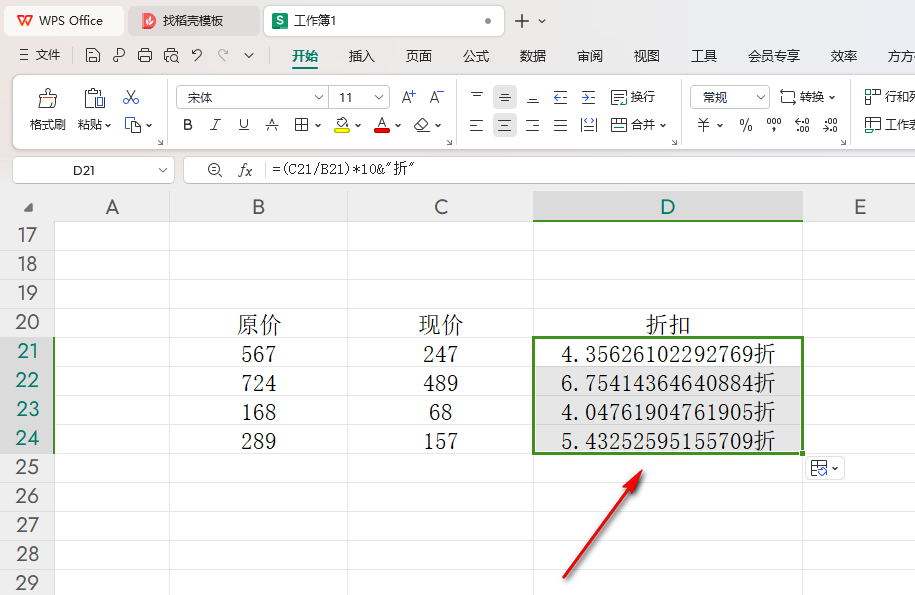
Task: Click the Cut scissors icon
Action: [x=131, y=97]
